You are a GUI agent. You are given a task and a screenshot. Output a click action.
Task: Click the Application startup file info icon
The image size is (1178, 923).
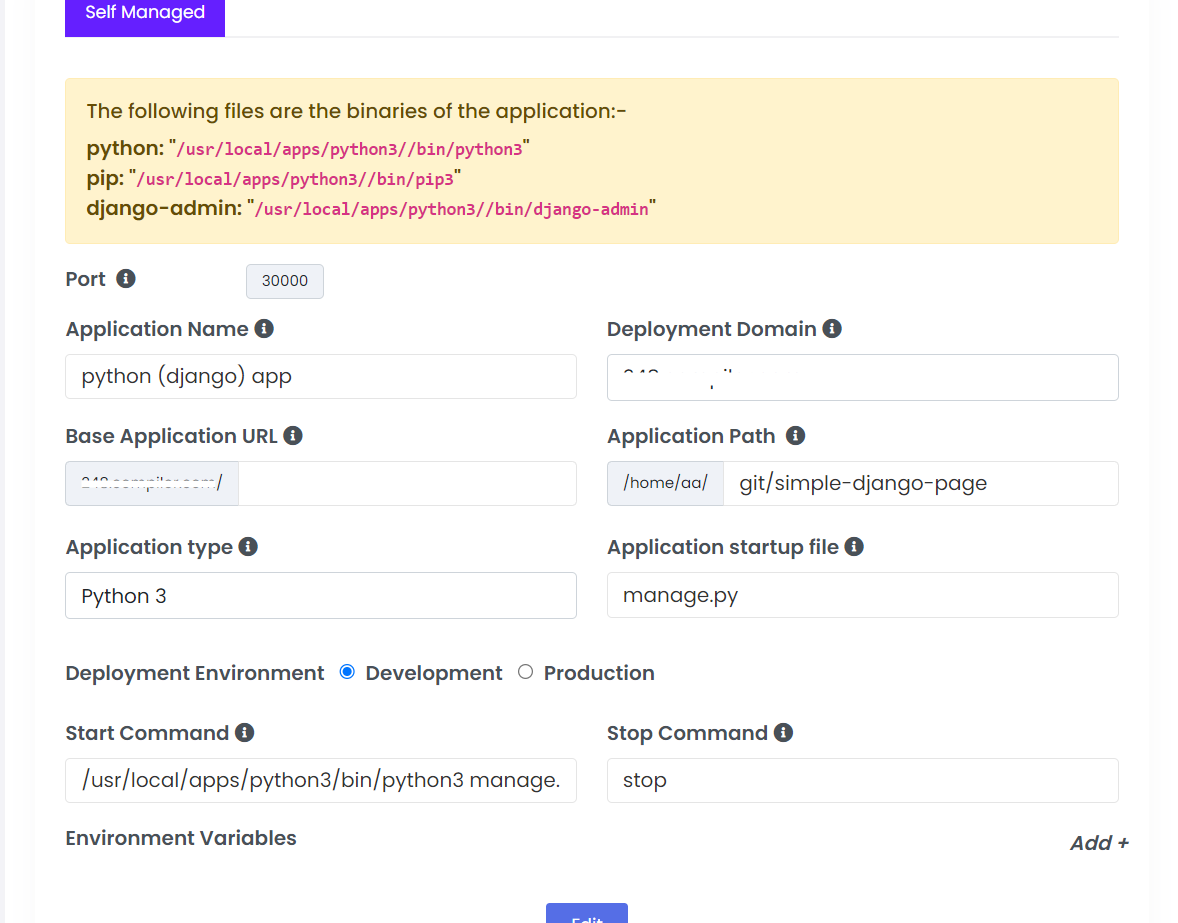pyautogui.click(x=854, y=547)
